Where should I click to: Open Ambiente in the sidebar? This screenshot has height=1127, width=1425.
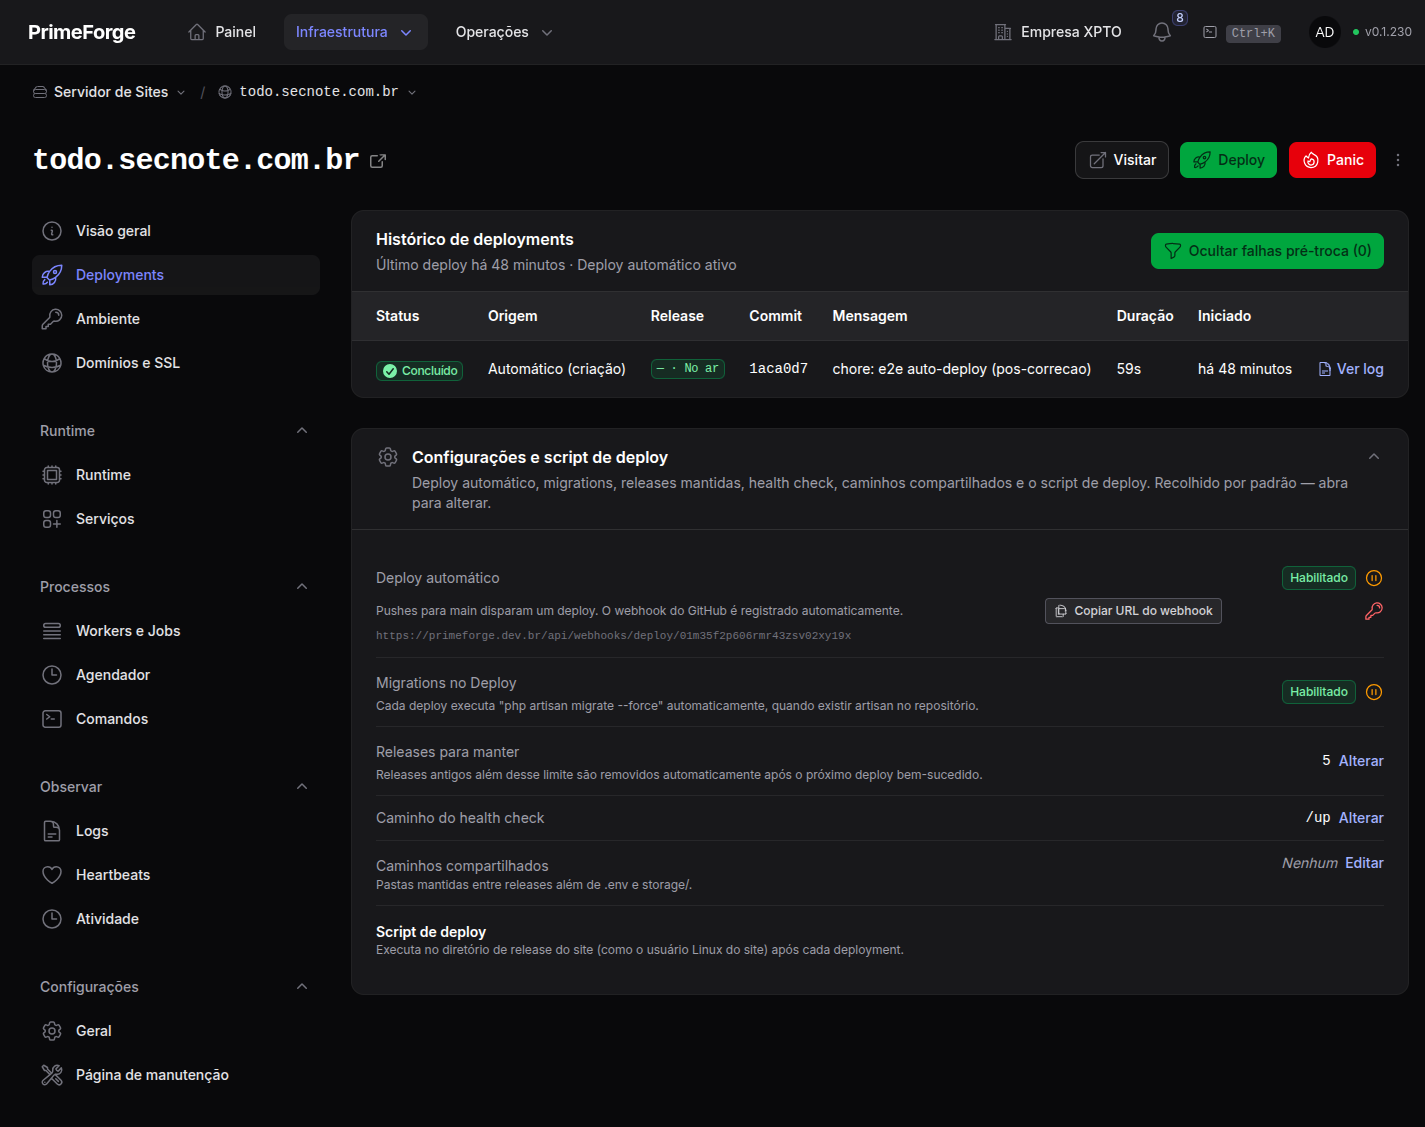(176, 319)
